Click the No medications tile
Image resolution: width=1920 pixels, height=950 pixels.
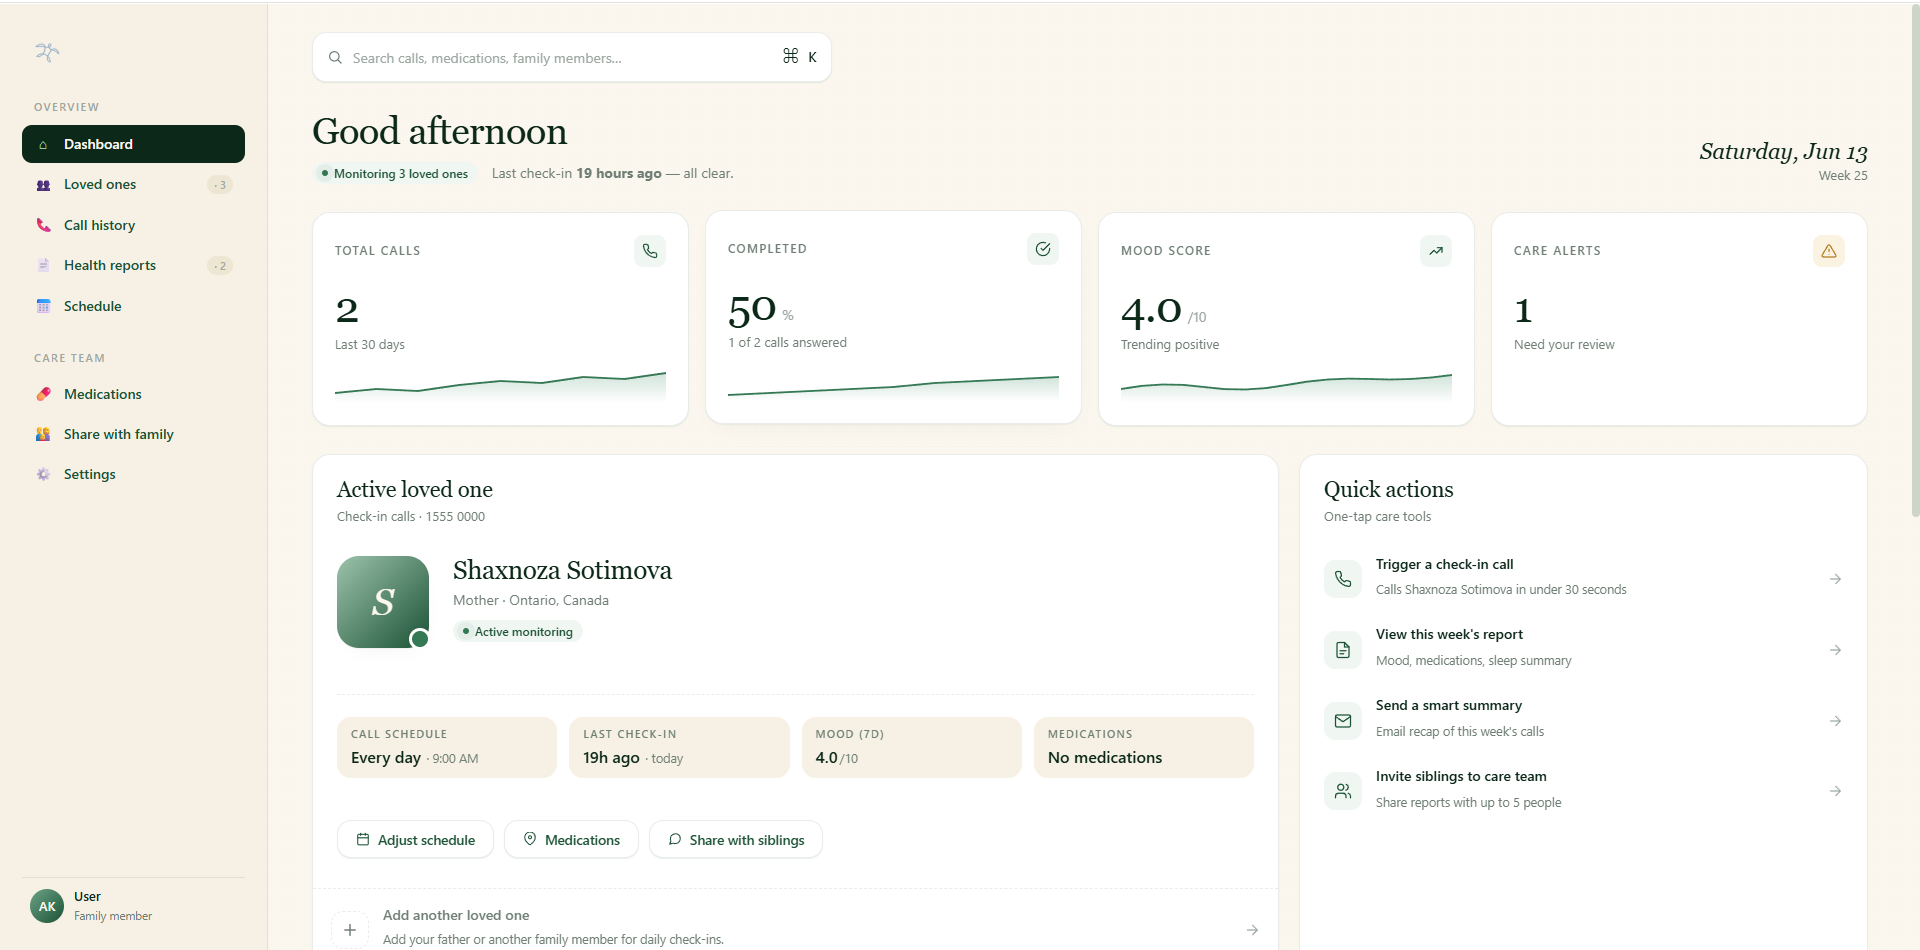click(1144, 747)
